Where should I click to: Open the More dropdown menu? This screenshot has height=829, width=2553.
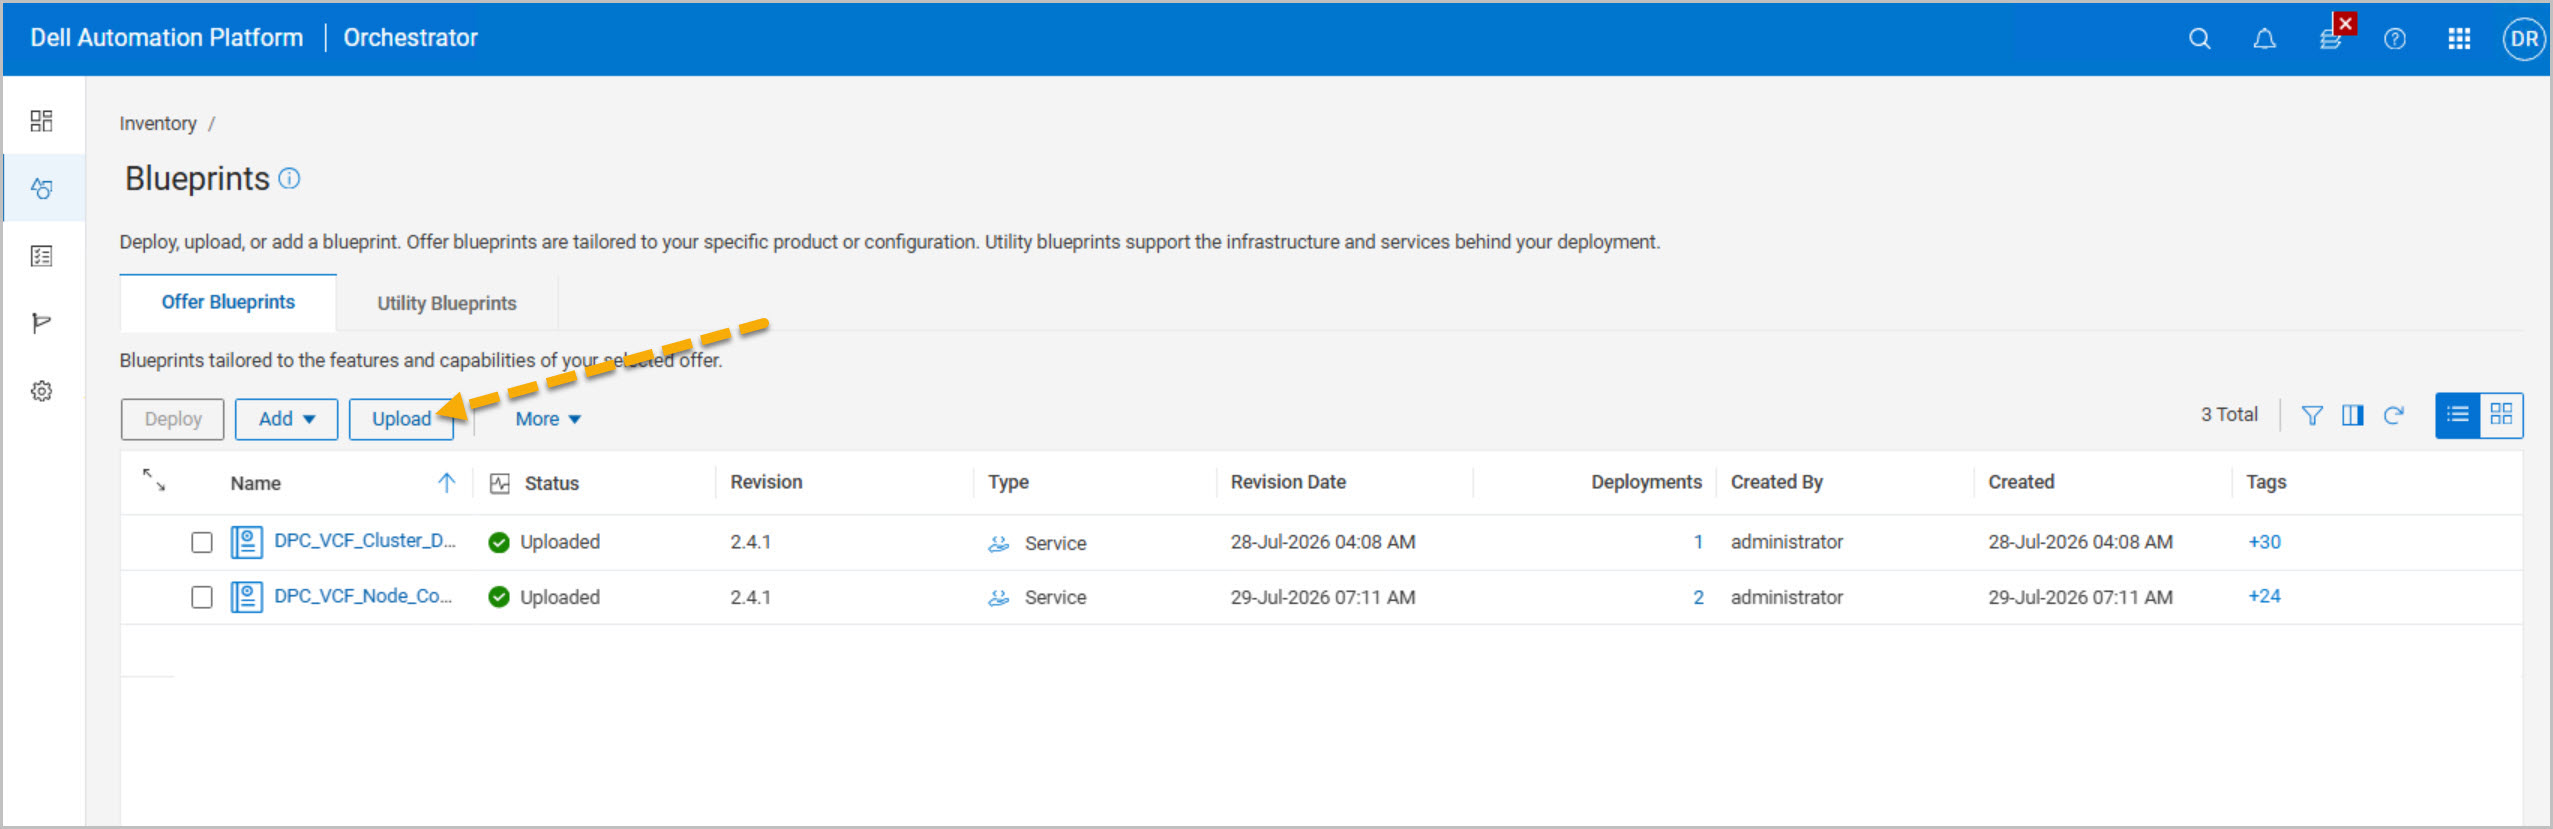pos(548,419)
